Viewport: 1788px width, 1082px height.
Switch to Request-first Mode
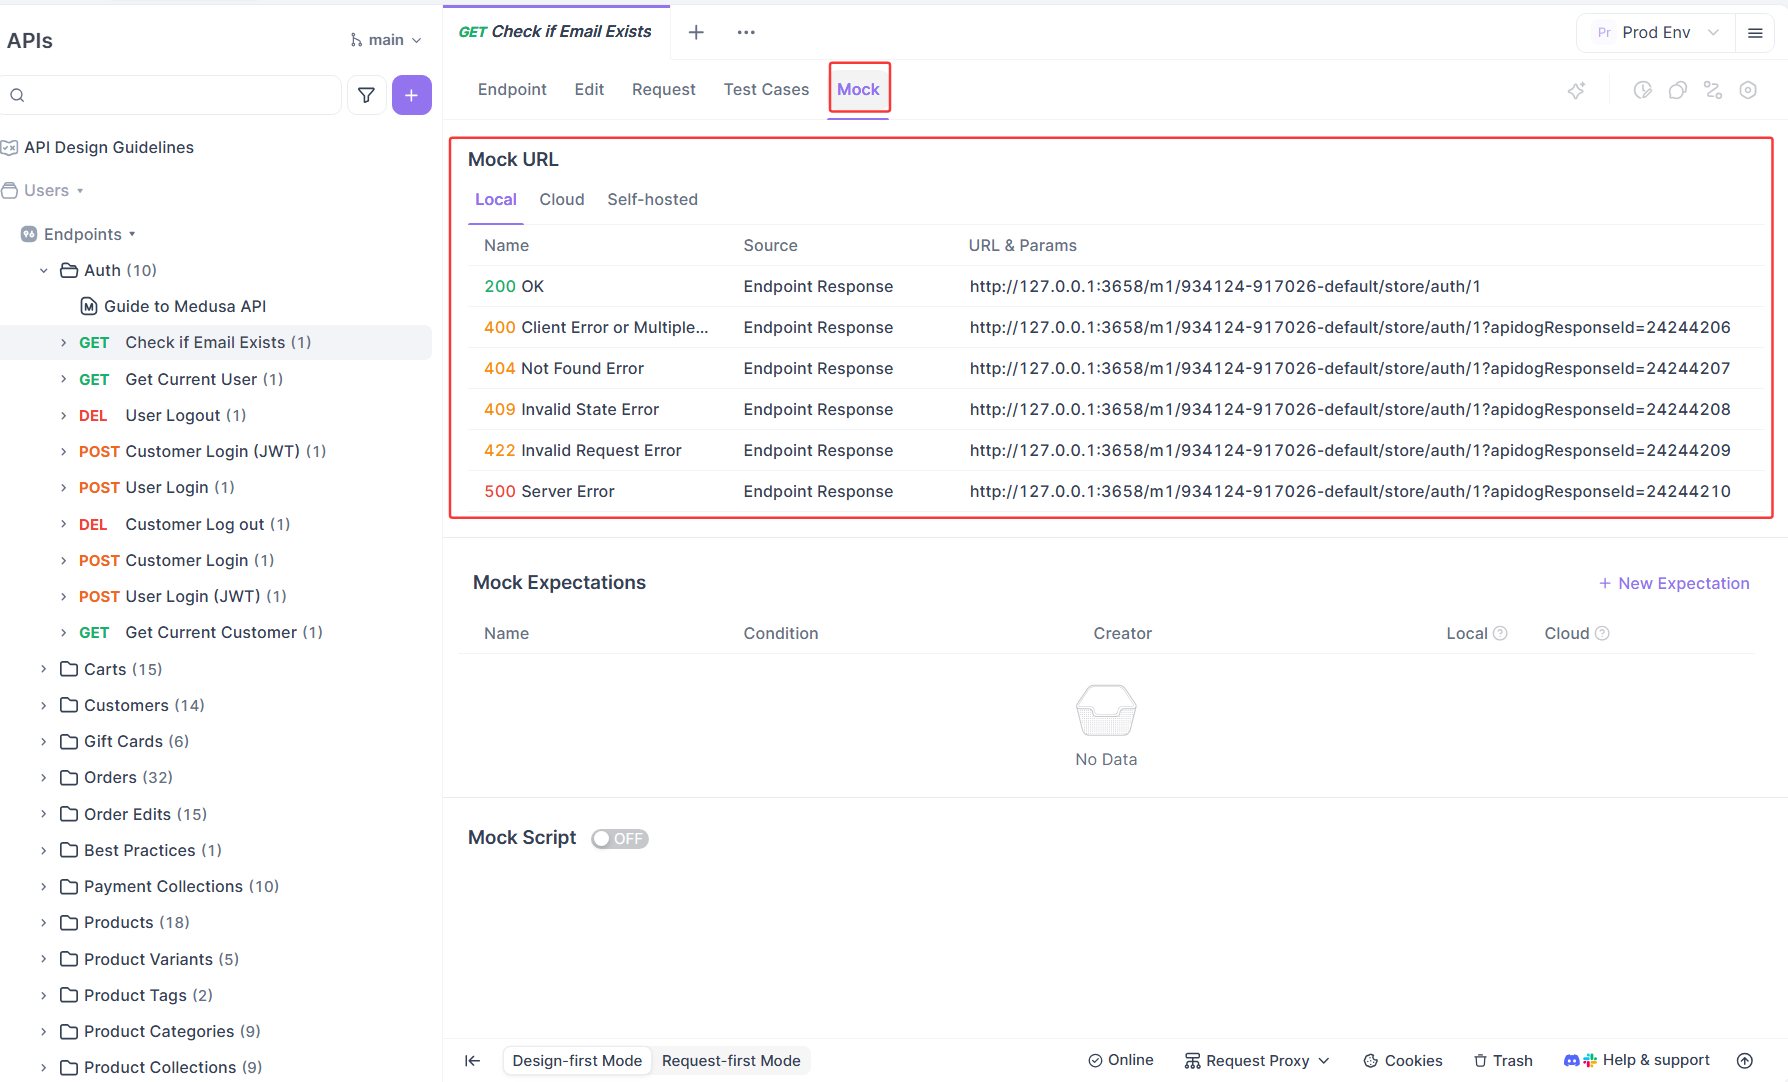coord(731,1061)
